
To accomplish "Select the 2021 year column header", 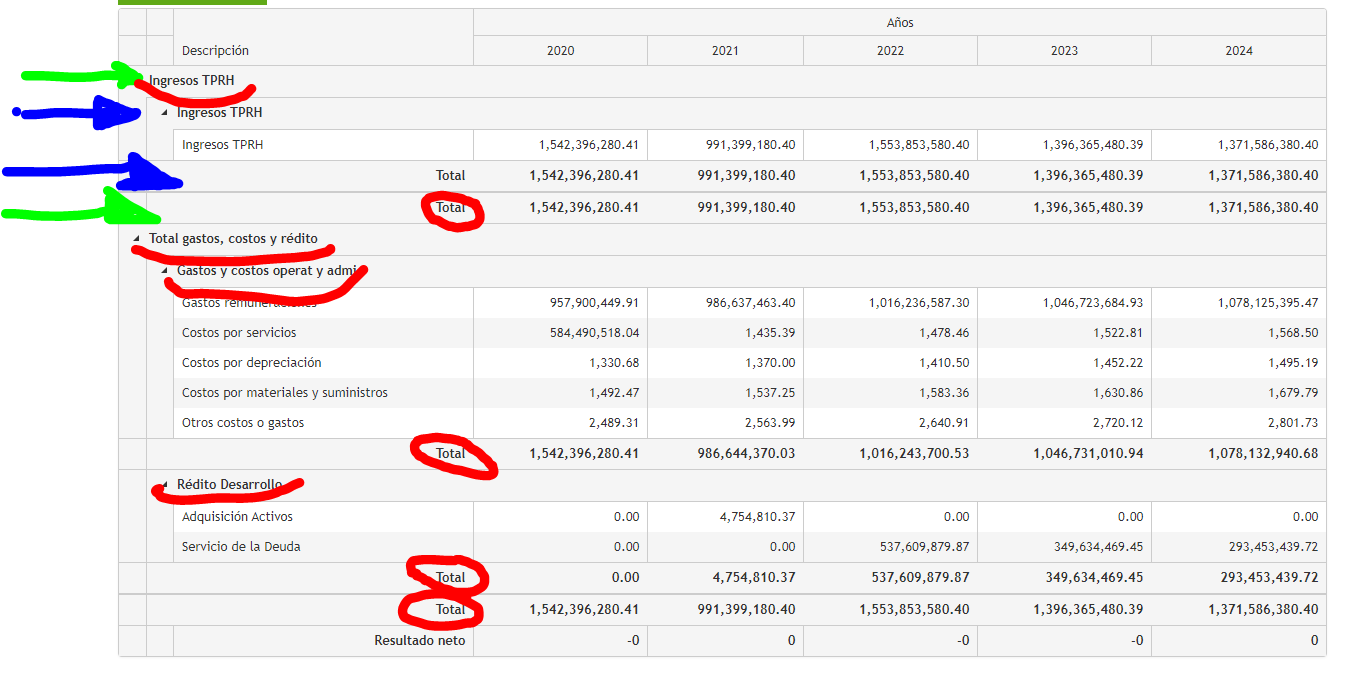I will pyautogui.click(x=725, y=51).
